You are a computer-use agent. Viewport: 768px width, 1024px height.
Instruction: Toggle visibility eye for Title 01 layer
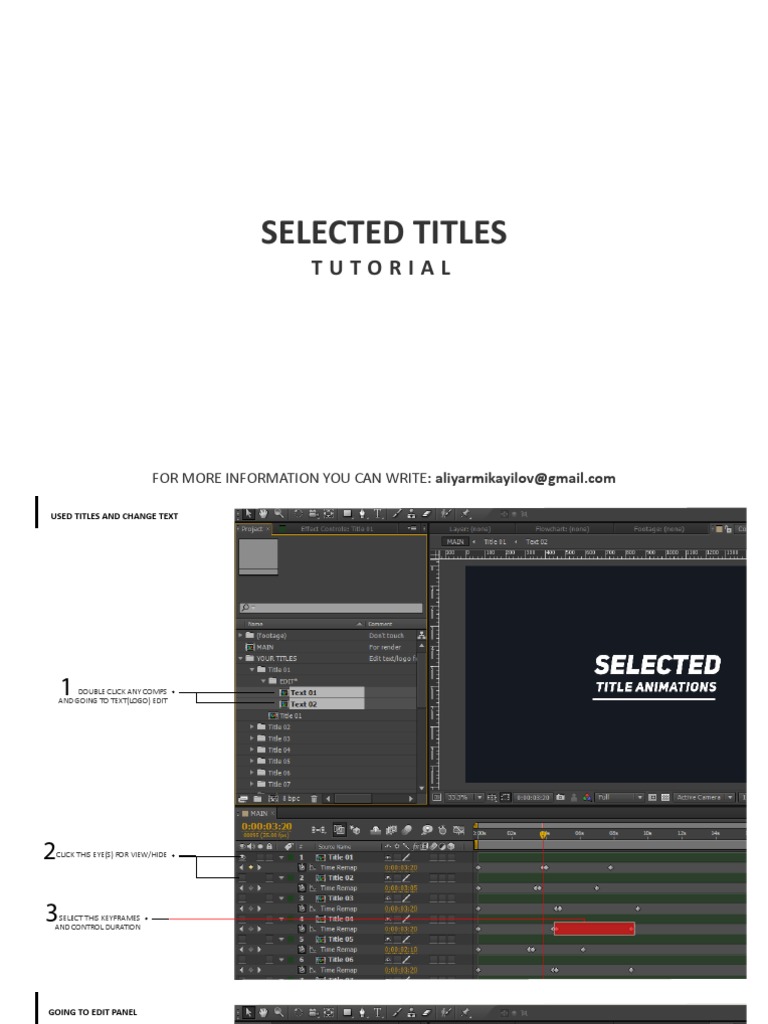click(x=243, y=857)
